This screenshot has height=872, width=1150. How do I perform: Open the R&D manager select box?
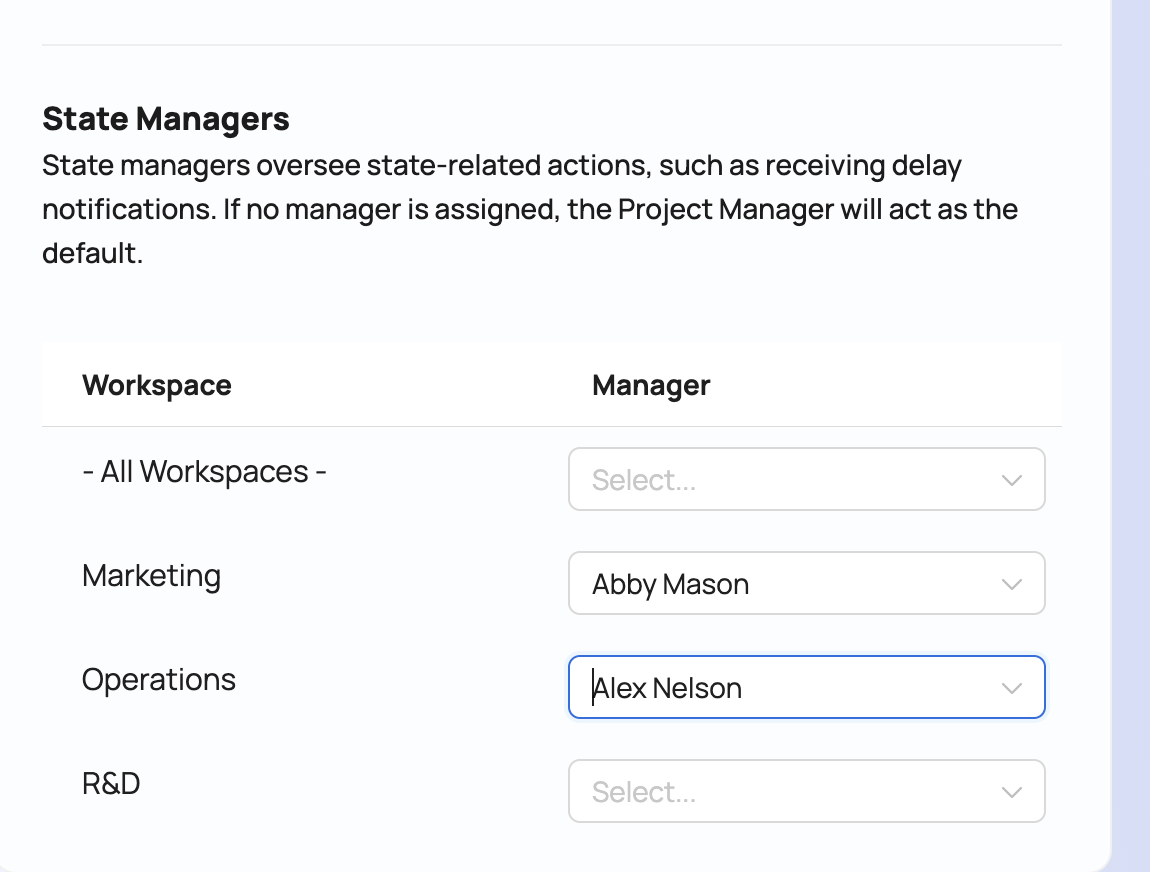(780, 792)
